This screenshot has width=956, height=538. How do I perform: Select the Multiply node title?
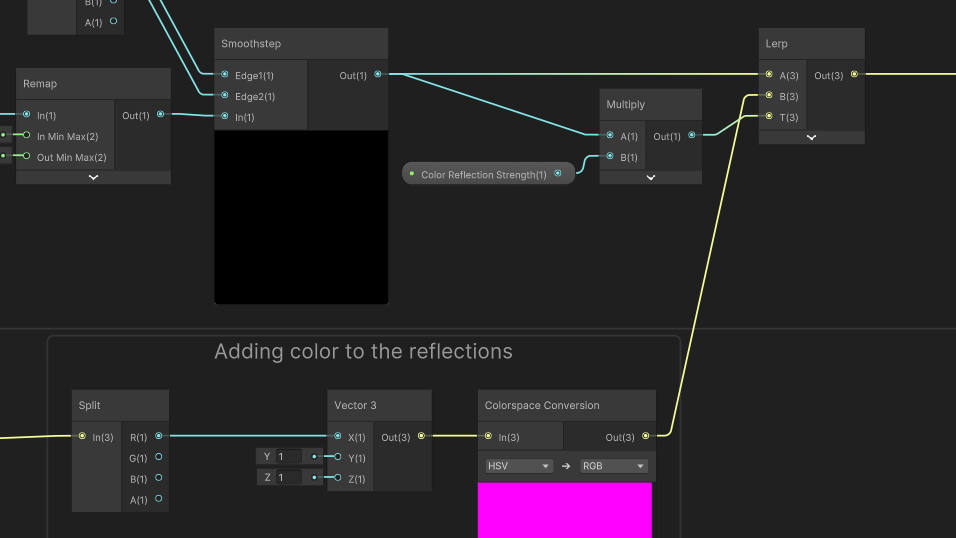pyautogui.click(x=625, y=104)
